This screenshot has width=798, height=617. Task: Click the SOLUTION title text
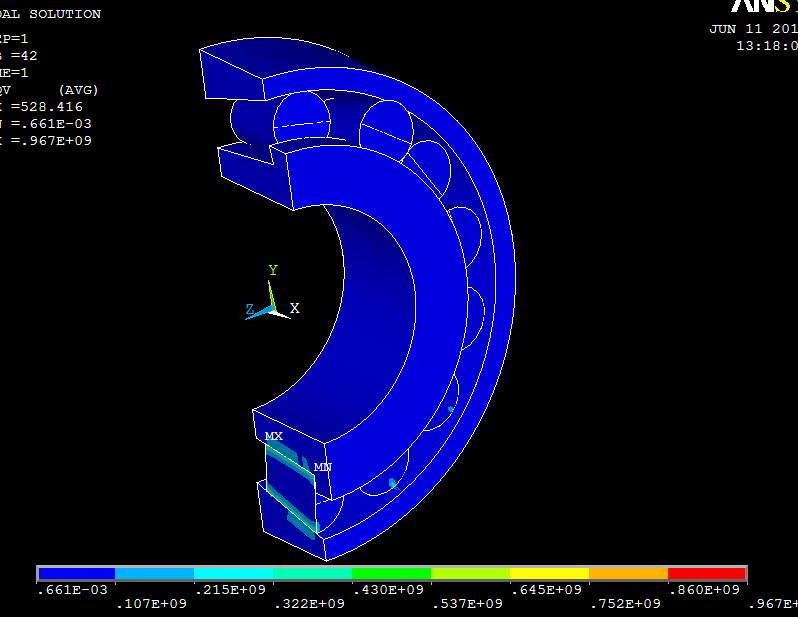point(65,14)
